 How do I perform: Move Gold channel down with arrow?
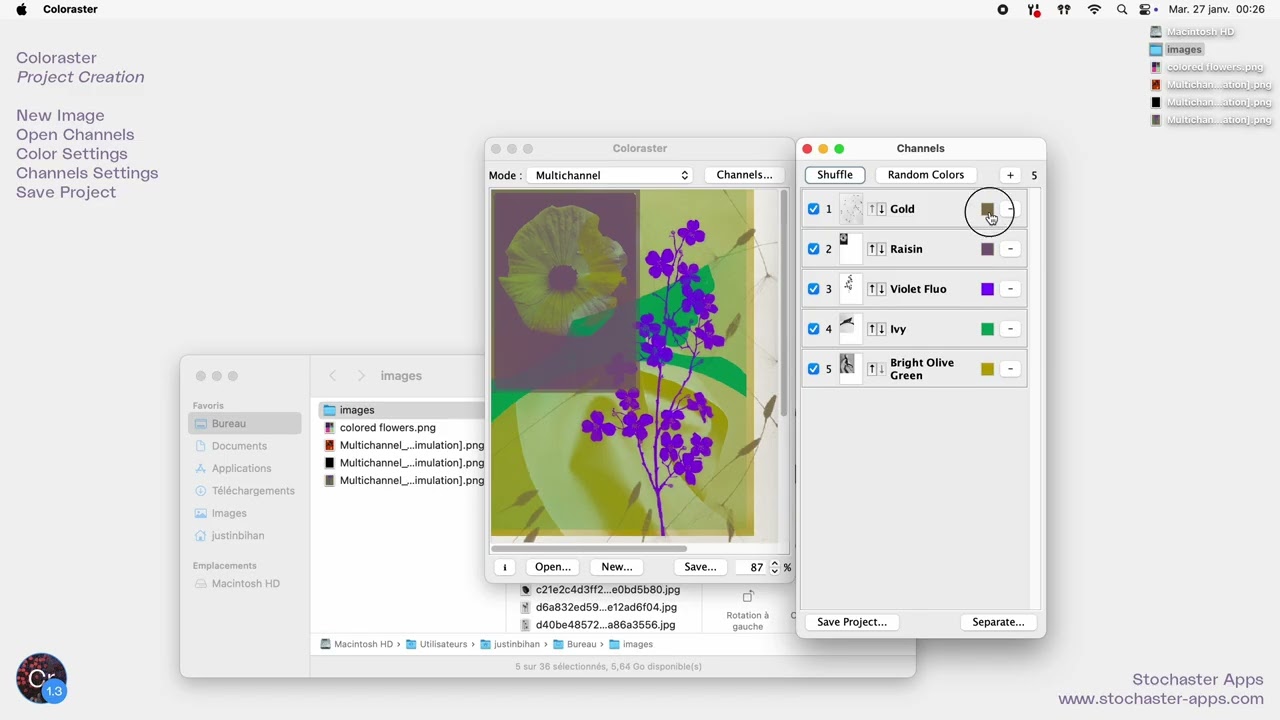(882, 209)
